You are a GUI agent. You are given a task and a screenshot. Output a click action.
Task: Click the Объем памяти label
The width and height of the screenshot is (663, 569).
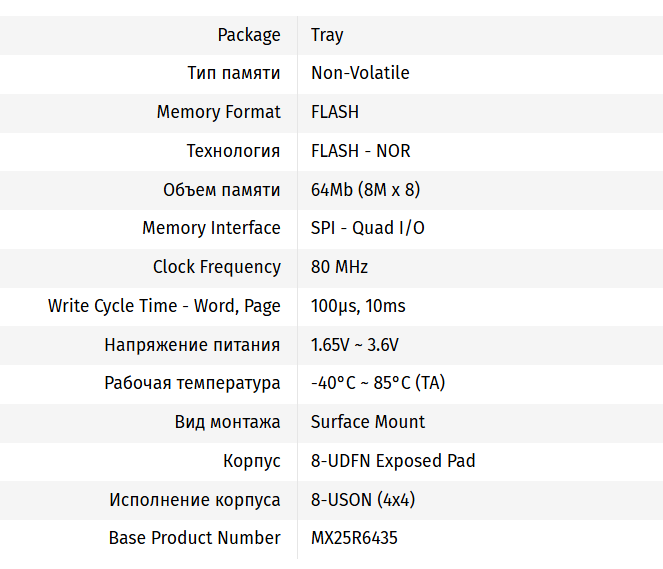[222, 190]
